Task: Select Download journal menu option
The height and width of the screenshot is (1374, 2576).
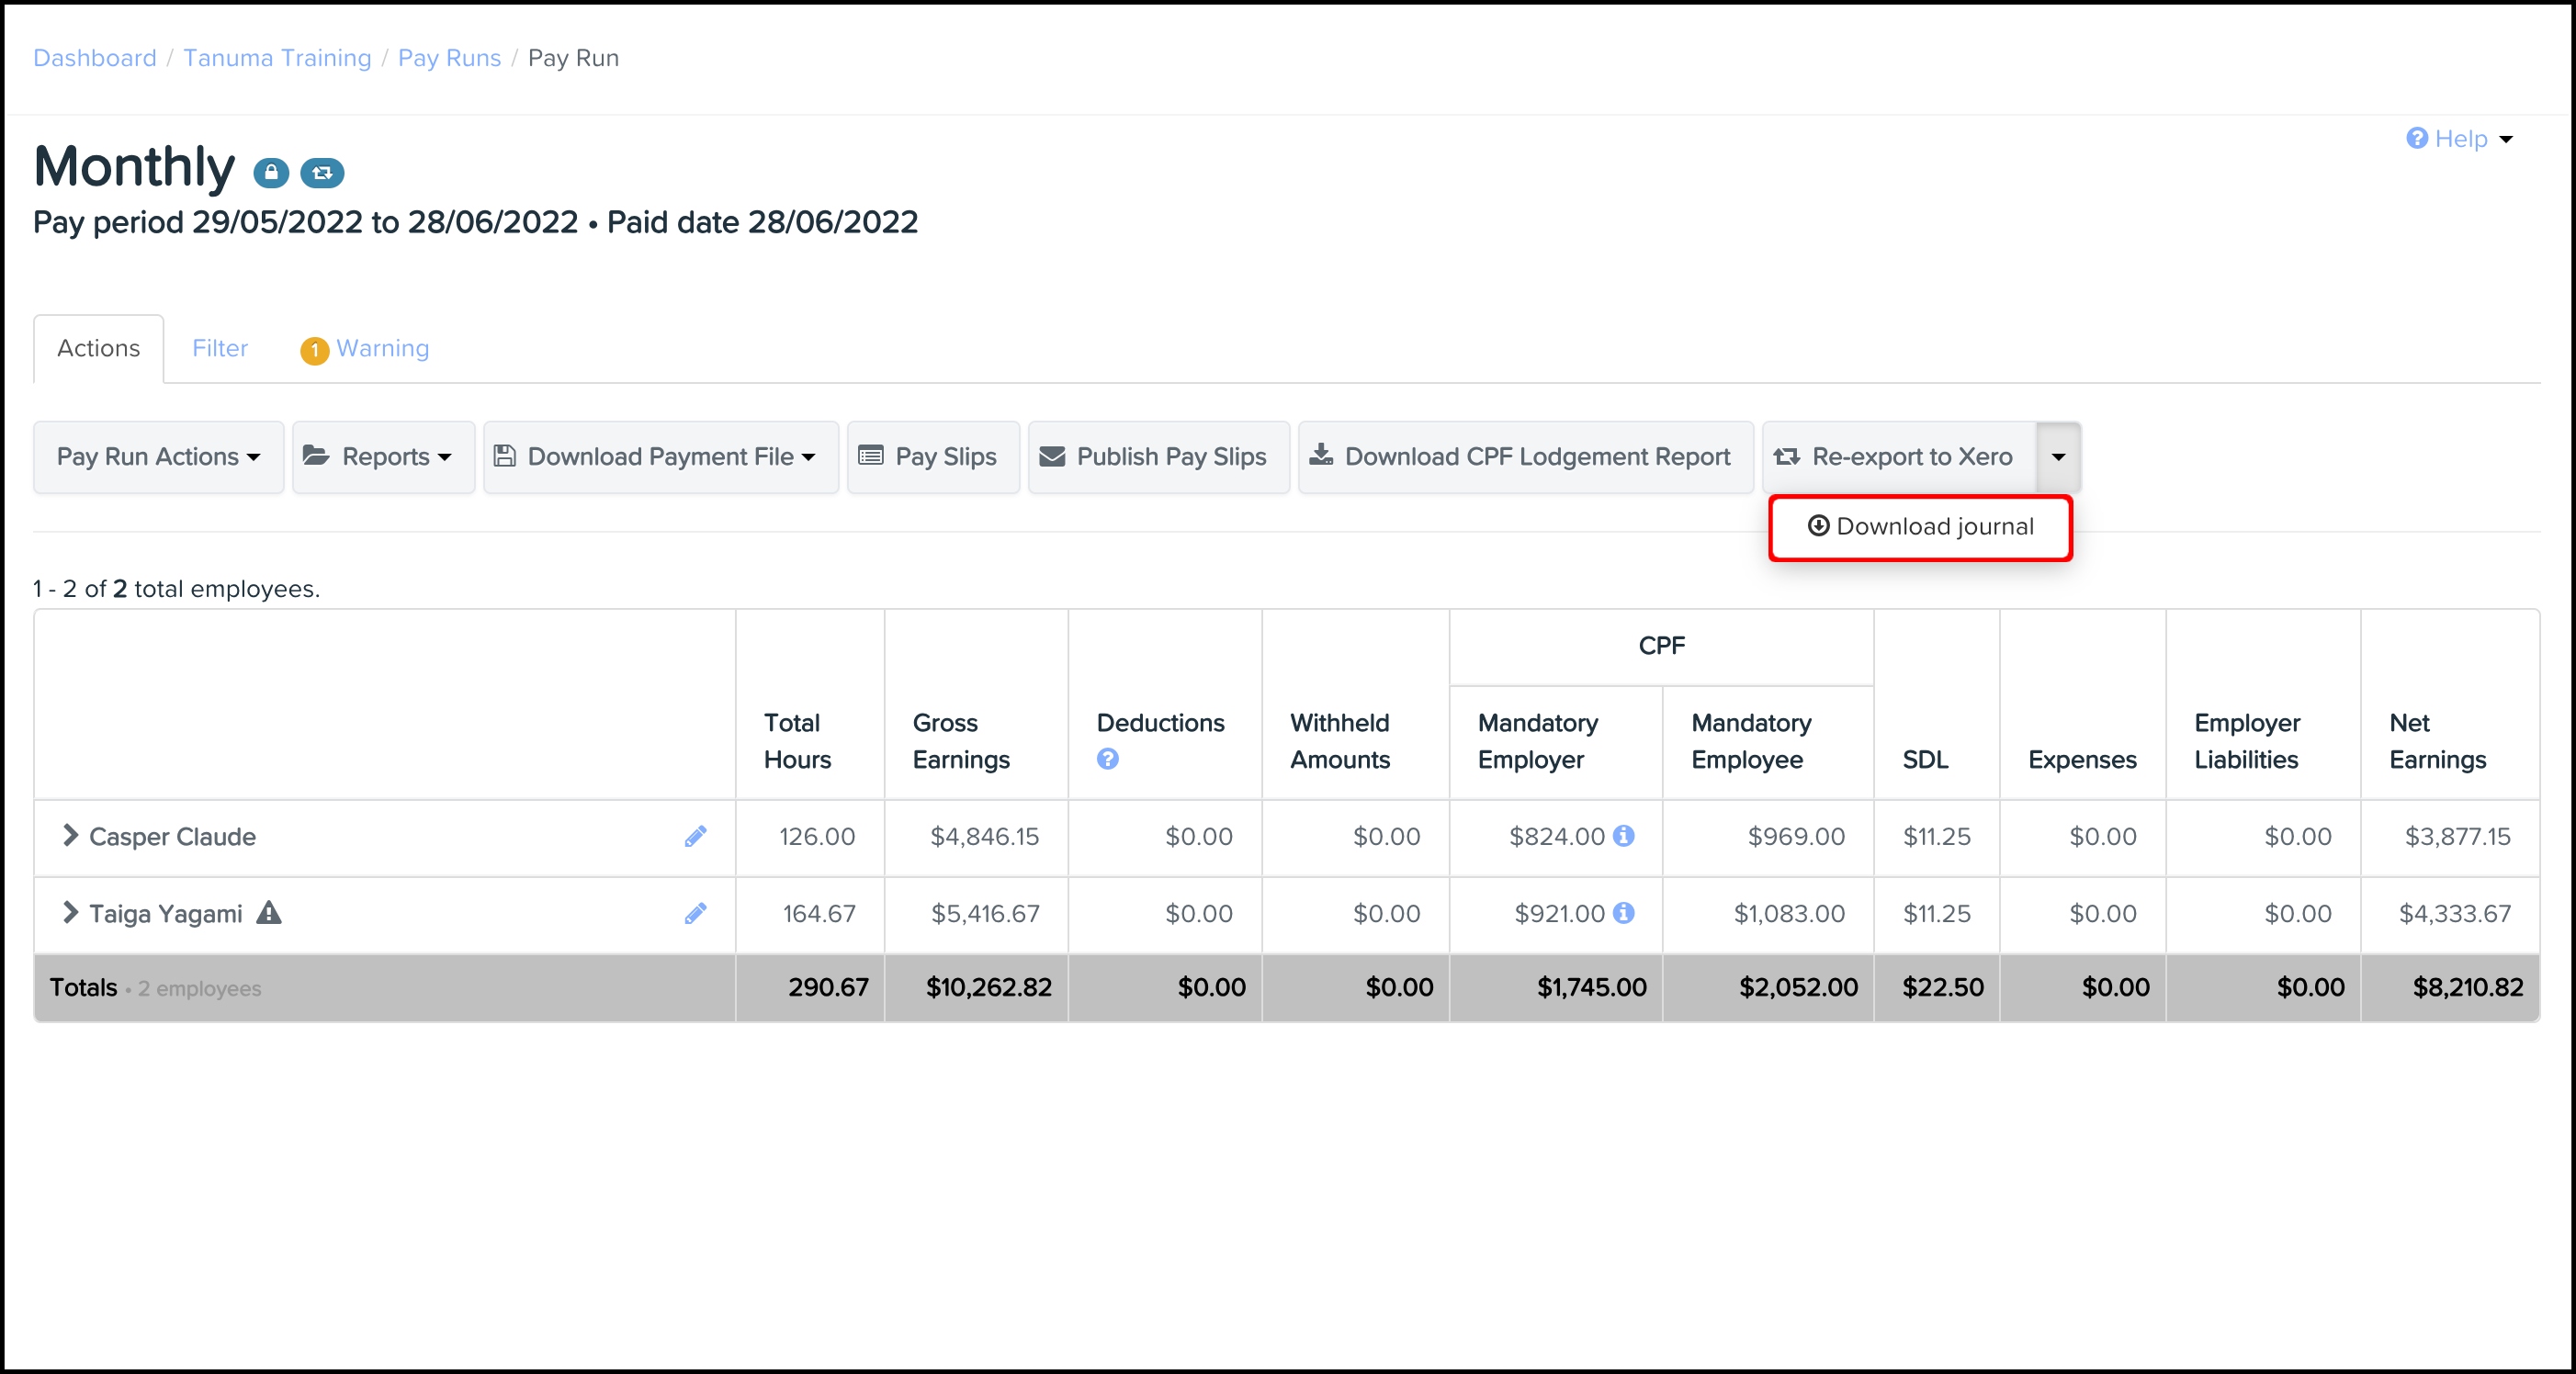Action: tap(1920, 527)
